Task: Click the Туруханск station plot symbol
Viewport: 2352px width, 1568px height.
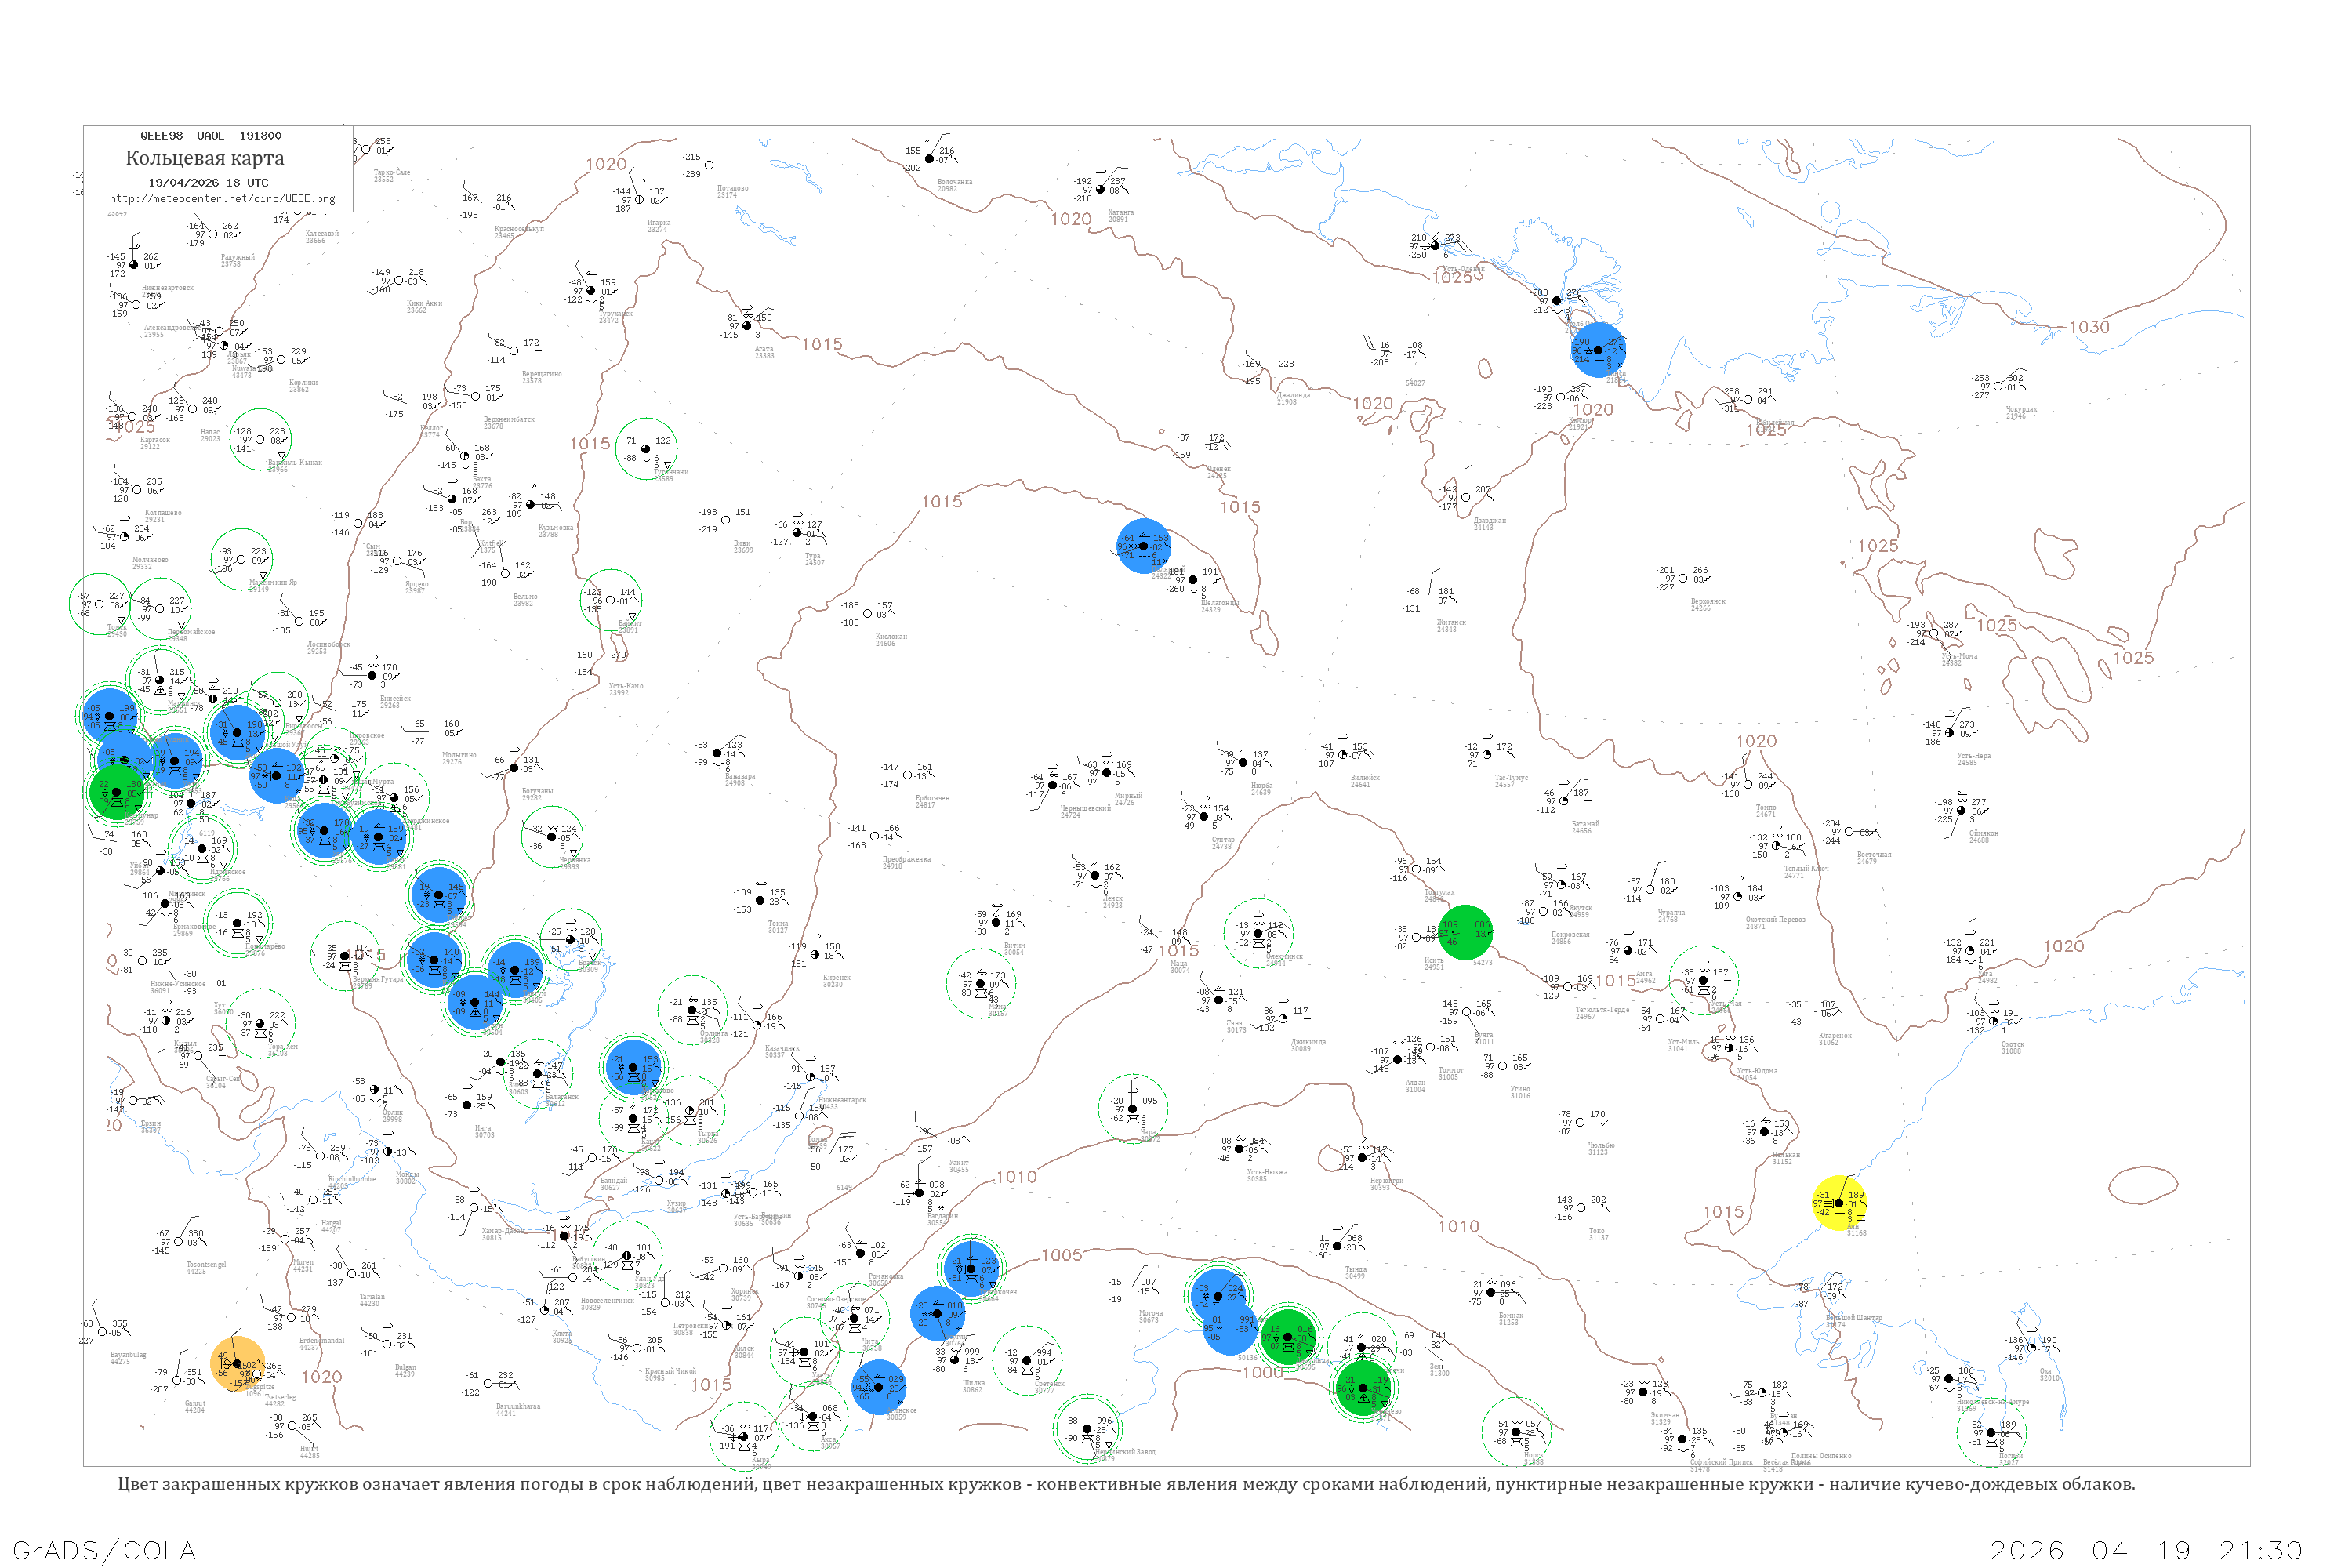Action: pos(591,291)
